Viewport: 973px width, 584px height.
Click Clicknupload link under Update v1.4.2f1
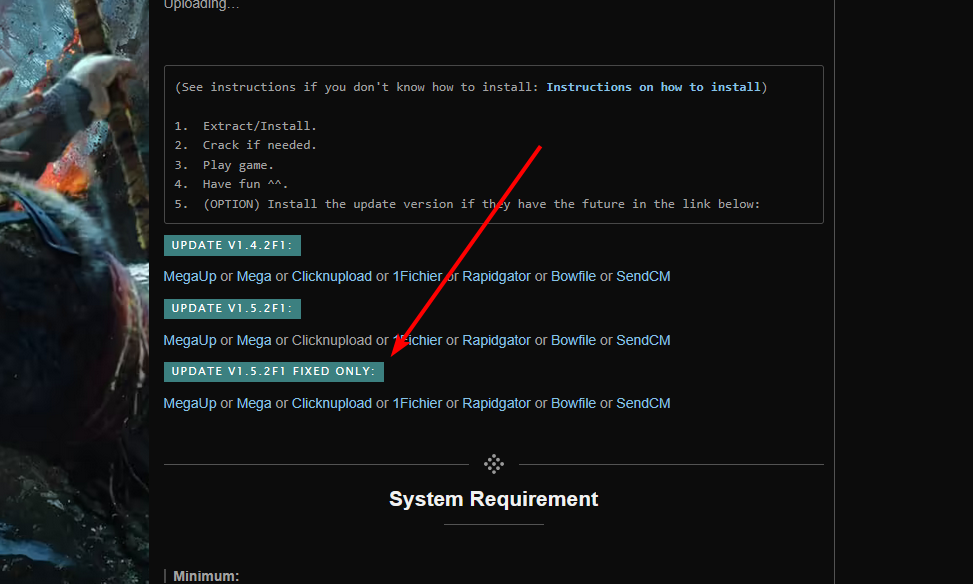pyautogui.click(x=332, y=276)
